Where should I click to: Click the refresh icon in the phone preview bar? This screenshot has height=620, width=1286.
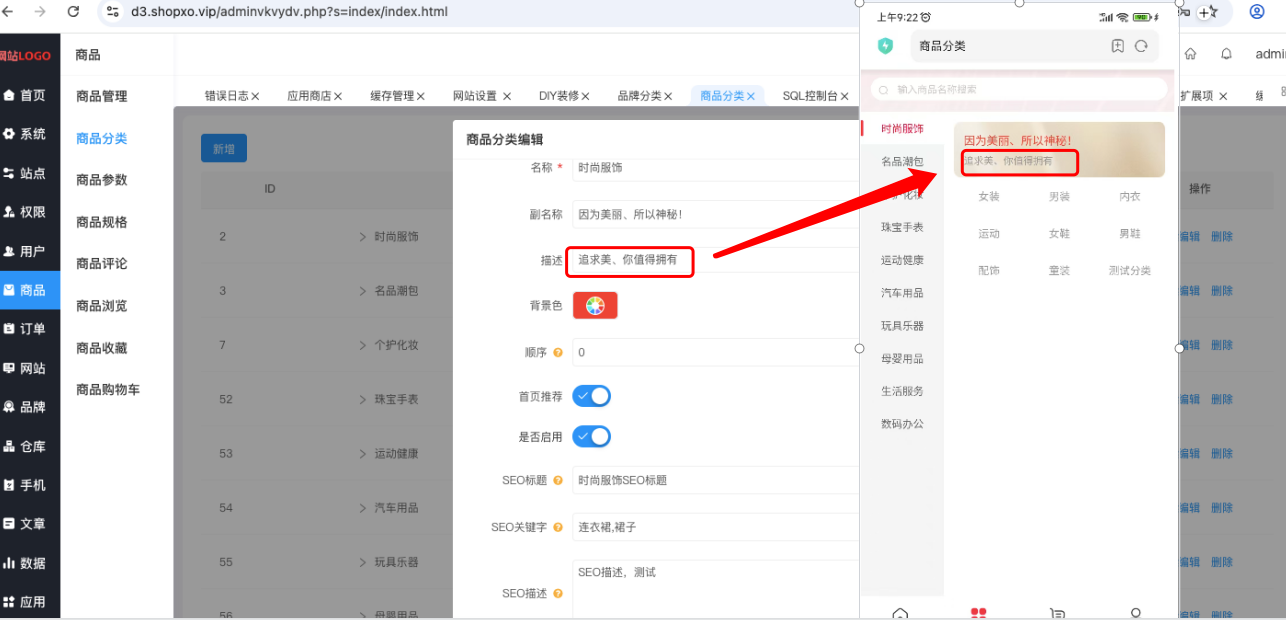(x=1141, y=46)
